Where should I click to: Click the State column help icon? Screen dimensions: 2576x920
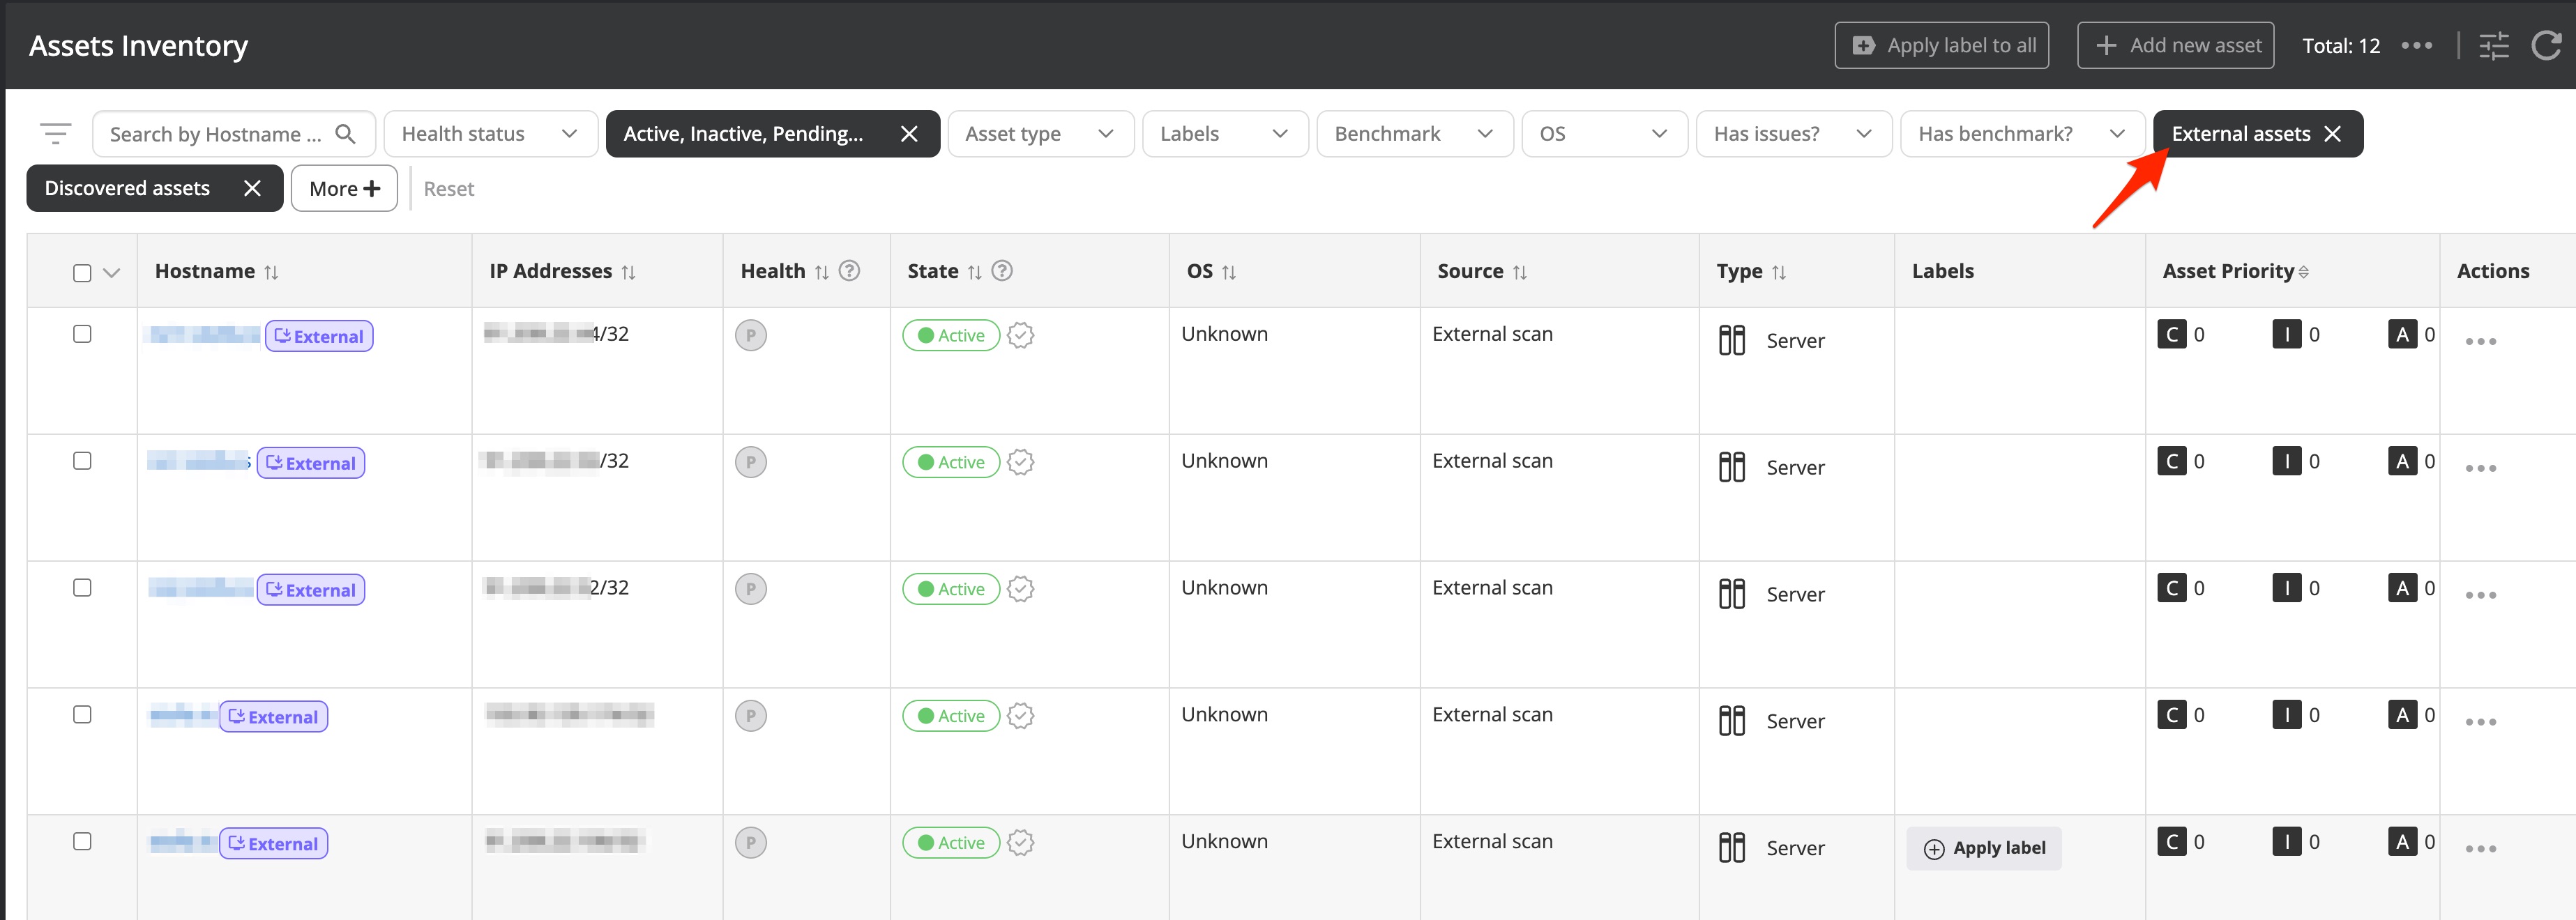1002,271
